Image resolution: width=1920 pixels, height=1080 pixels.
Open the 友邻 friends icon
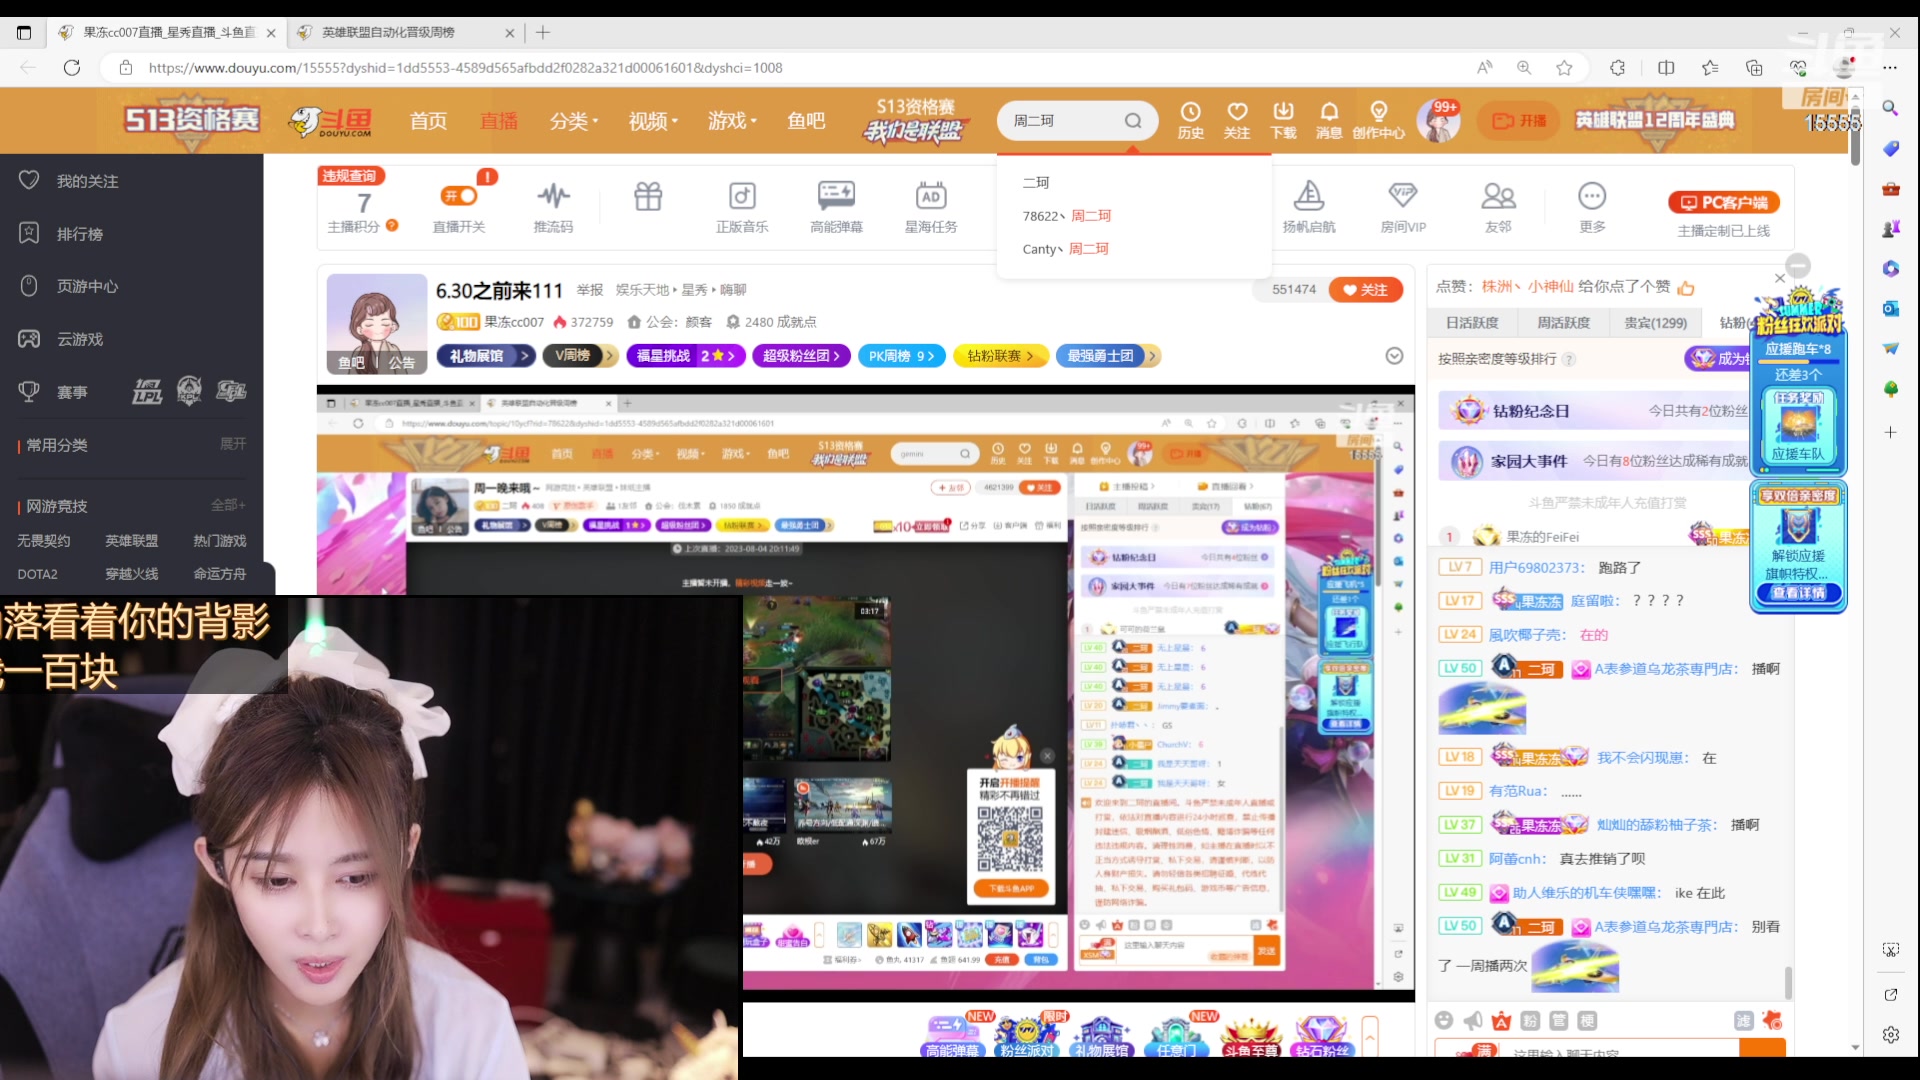tap(1498, 207)
